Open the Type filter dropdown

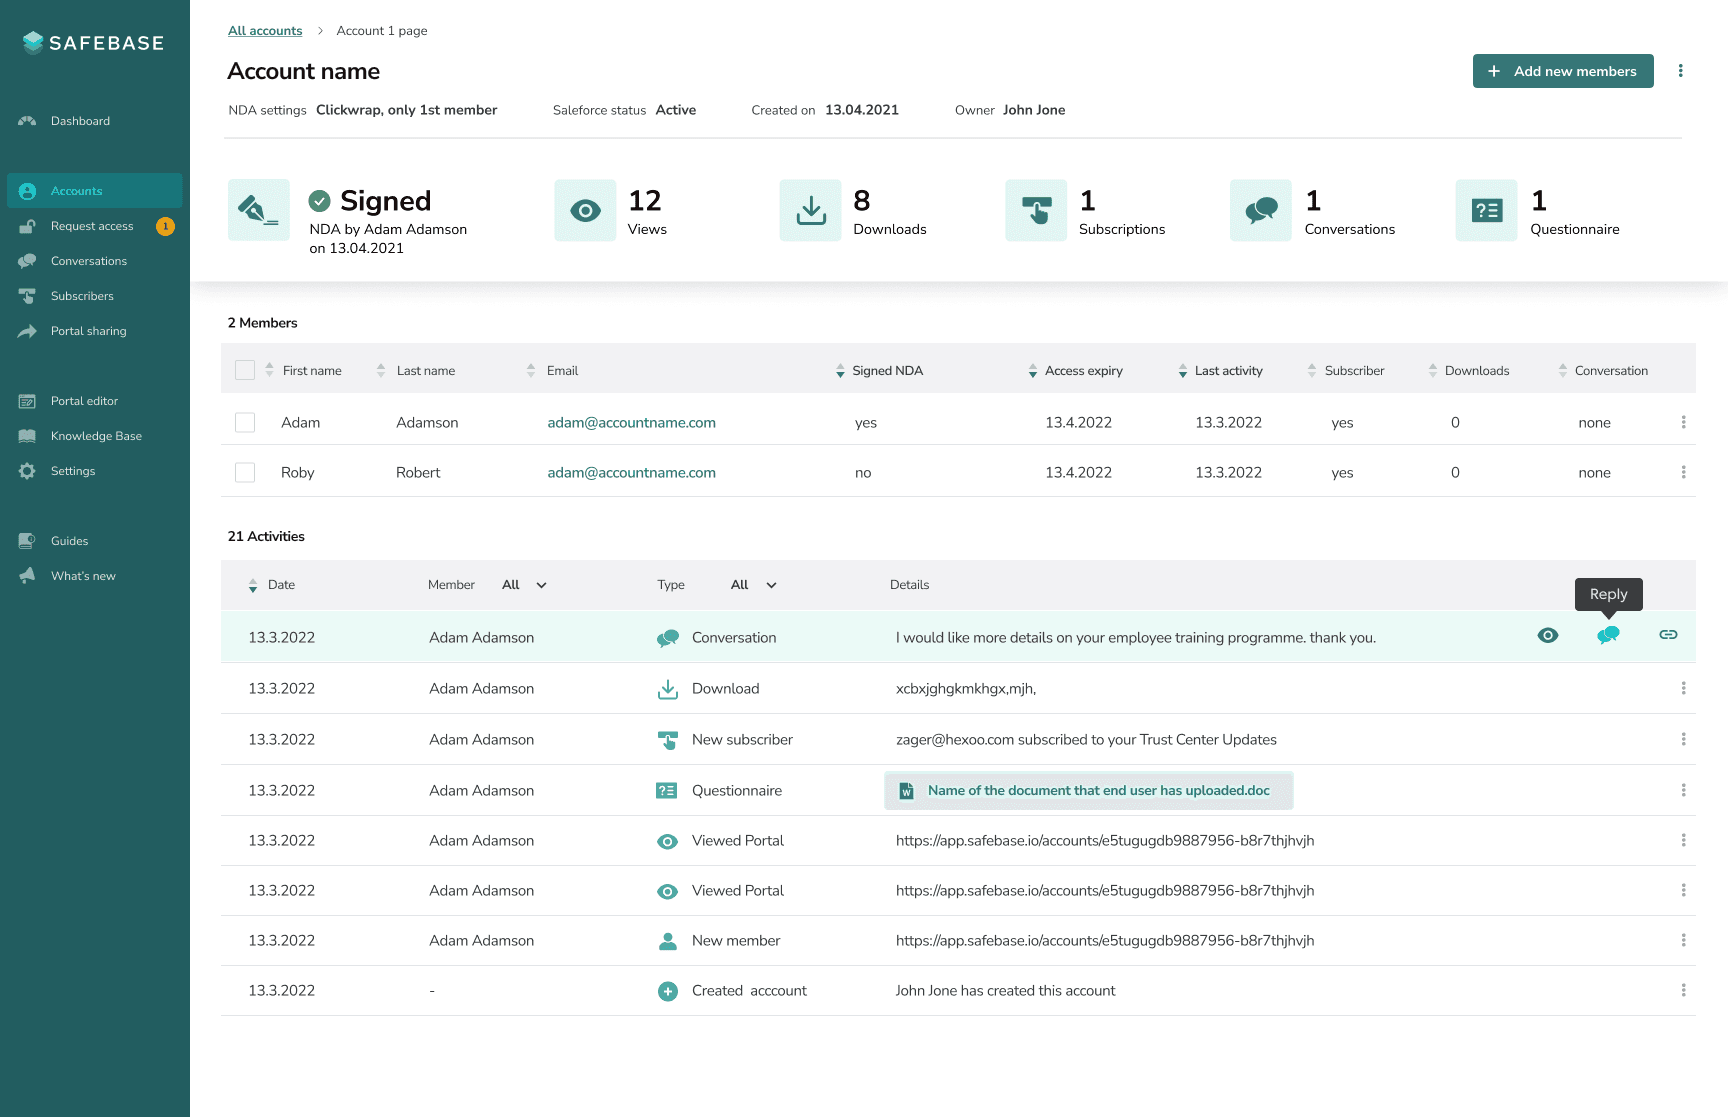(754, 585)
